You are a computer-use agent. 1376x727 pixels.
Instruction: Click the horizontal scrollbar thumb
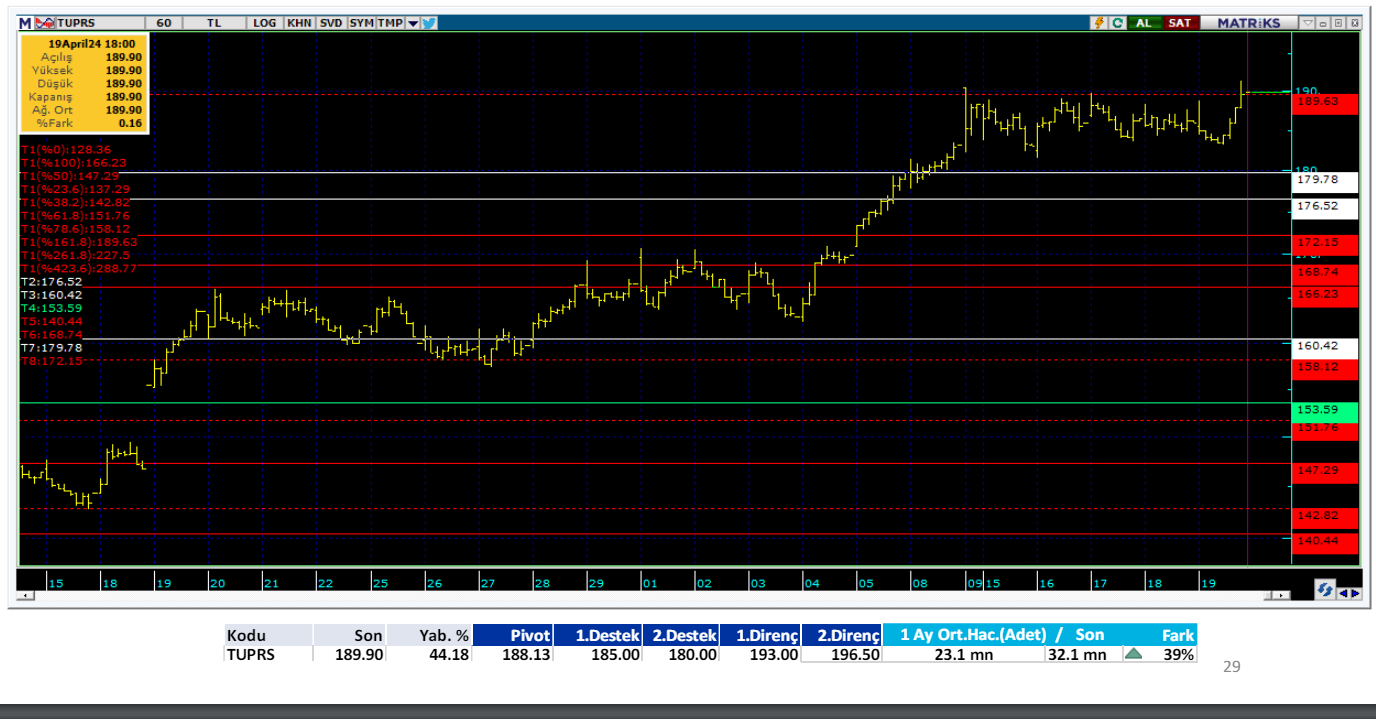[x=1270, y=596]
